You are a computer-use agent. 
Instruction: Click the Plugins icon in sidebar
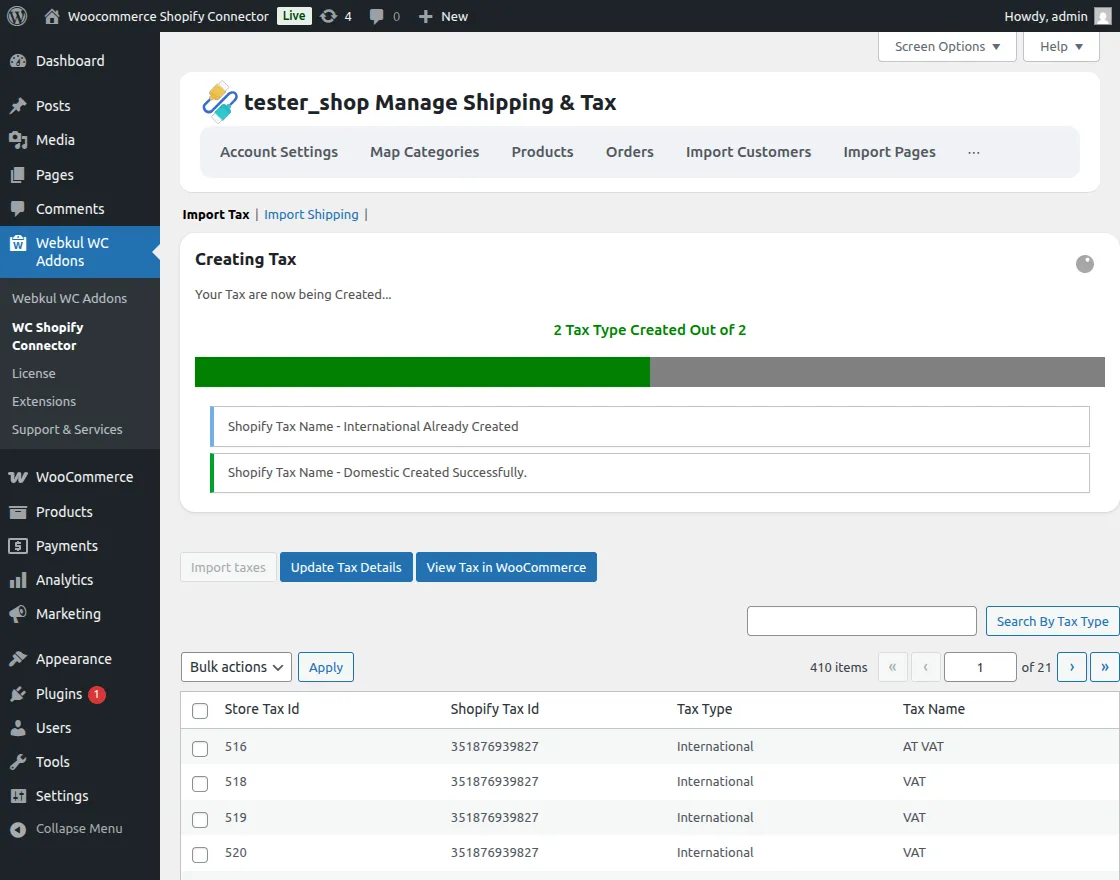[18, 694]
